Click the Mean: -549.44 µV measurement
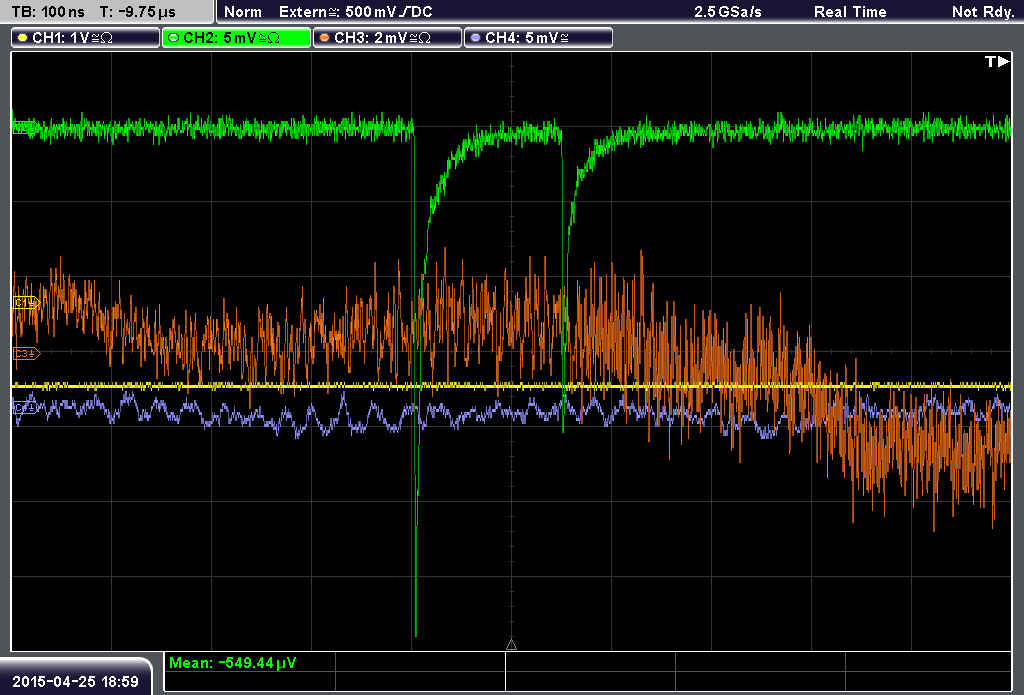 pos(232,663)
